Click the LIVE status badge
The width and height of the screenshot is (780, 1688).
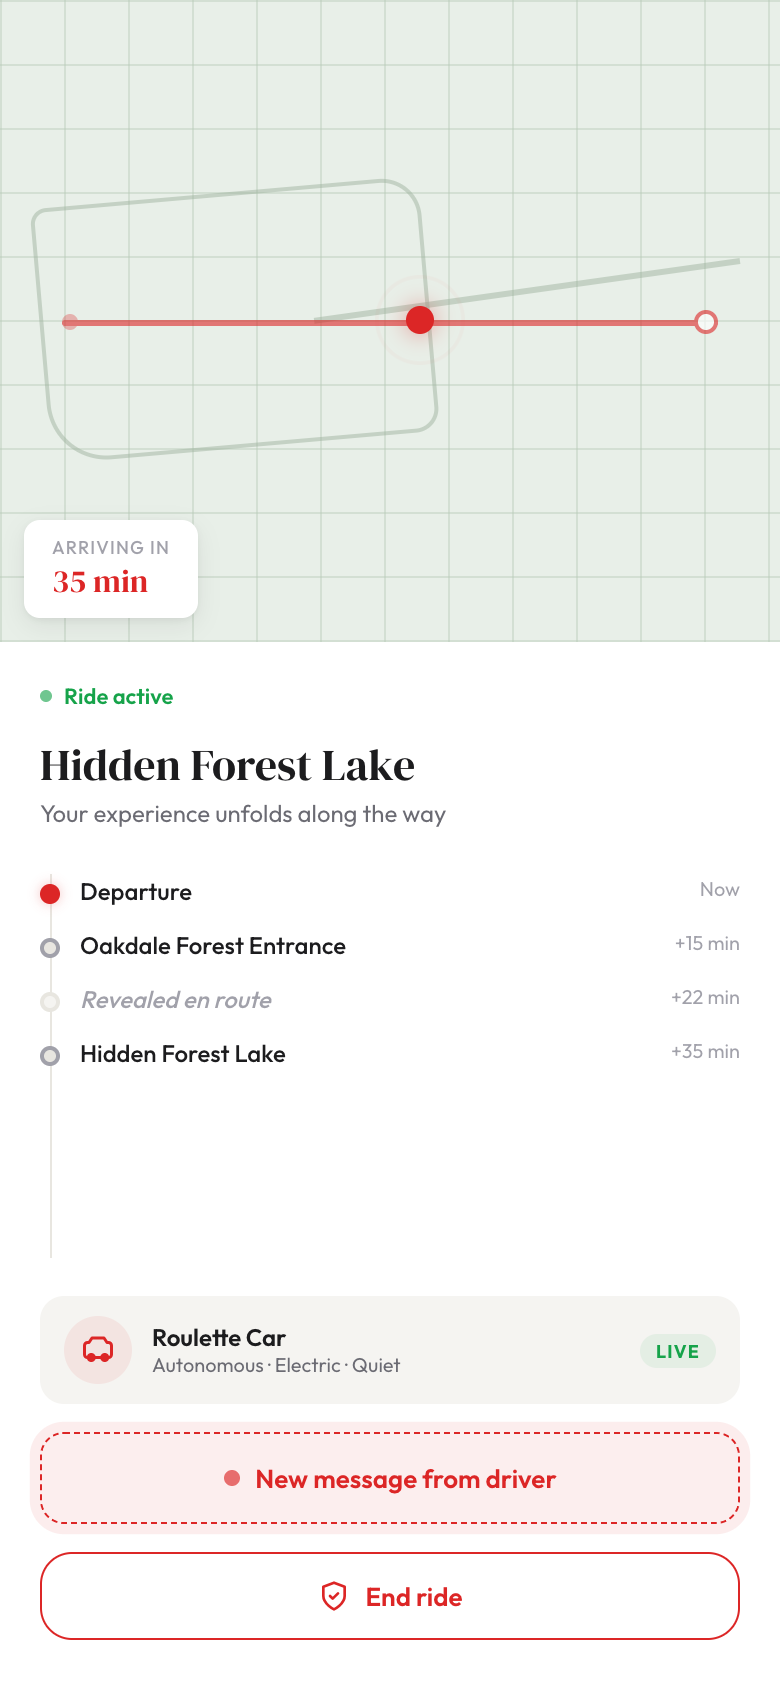tap(677, 1351)
